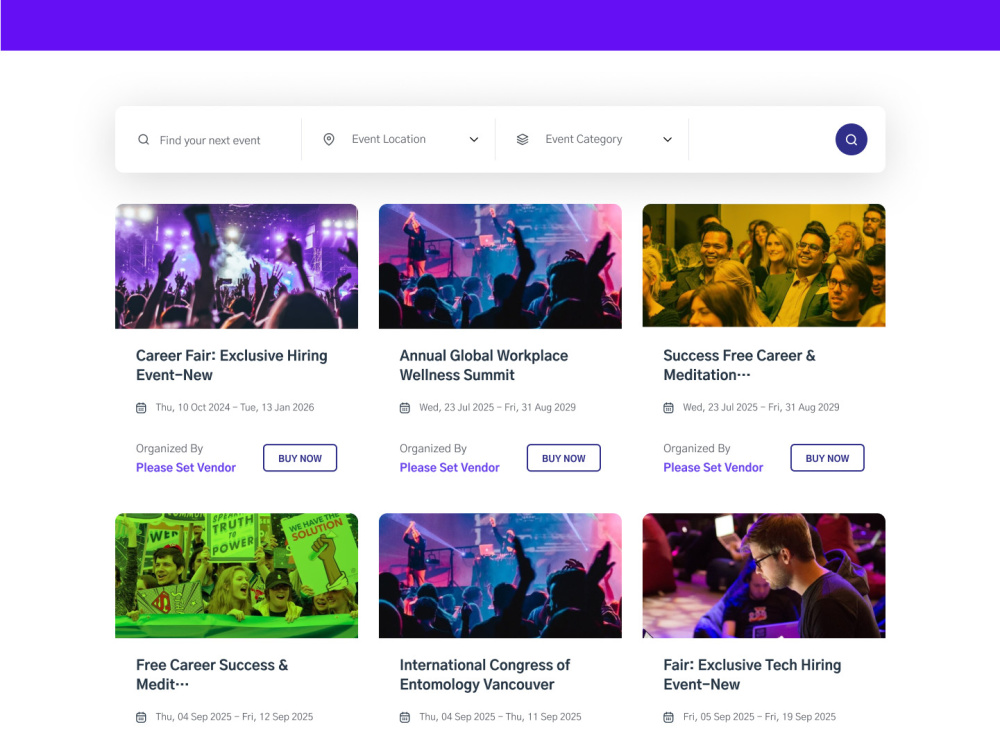This screenshot has width=1000, height=749.
Task: Click the Event Category chevron arrow
Action: [x=667, y=140]
